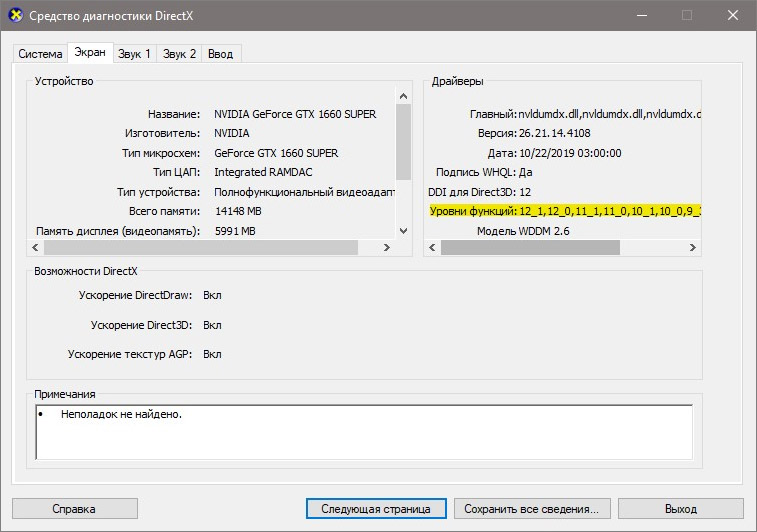This screenshot has width=757, height=532.
Task: Click inside the Примечания text box
Action: pos(362,430)
